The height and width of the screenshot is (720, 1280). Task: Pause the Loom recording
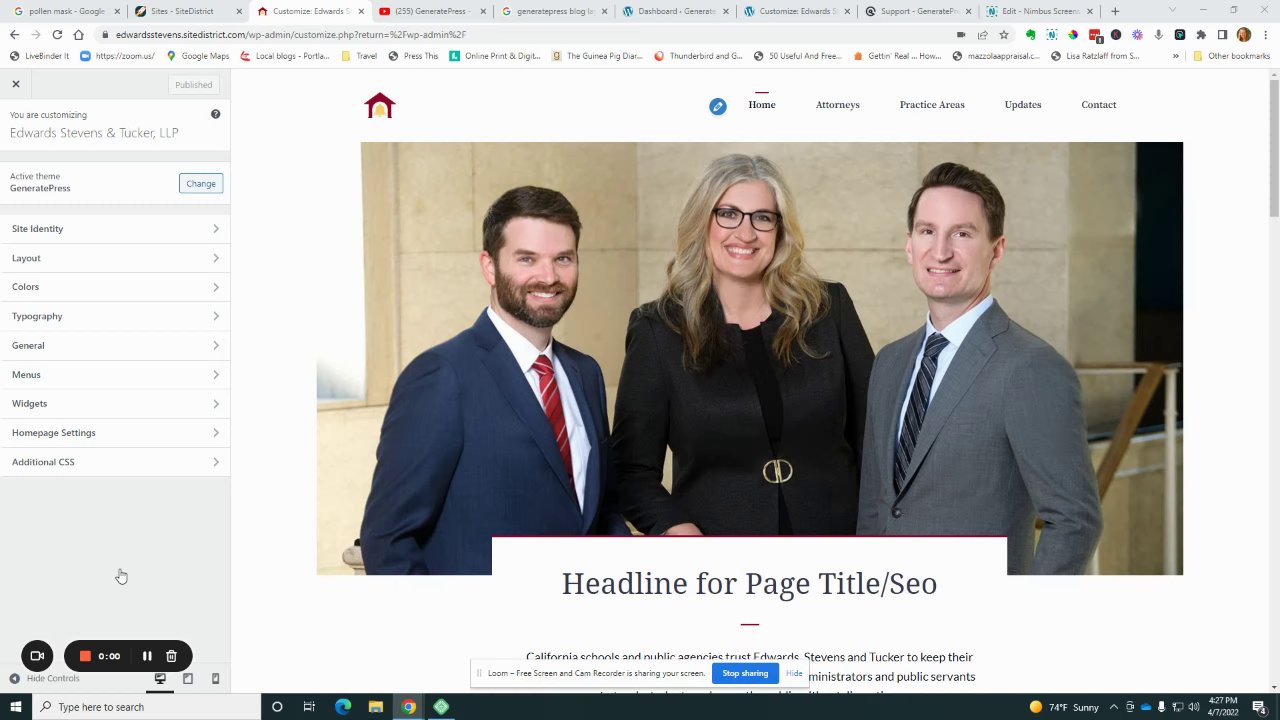tap(147, 656)
